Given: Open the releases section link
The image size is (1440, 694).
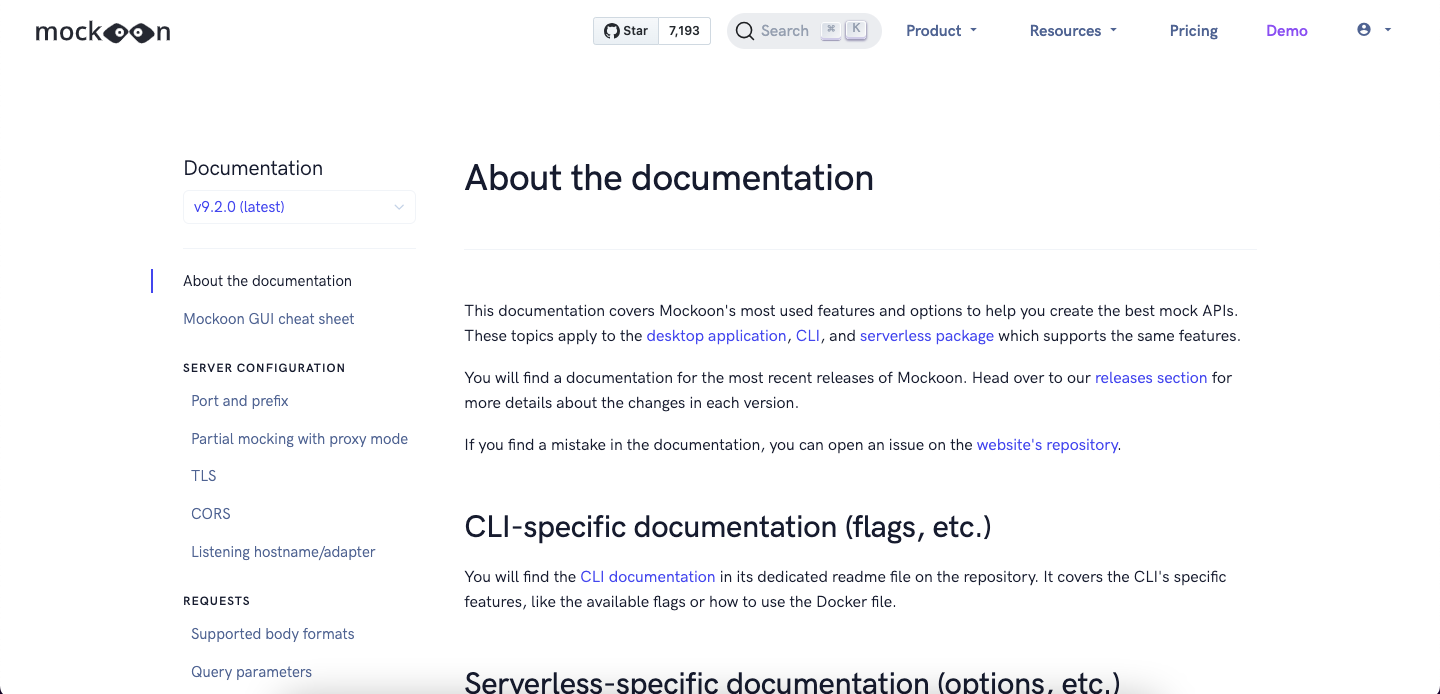Looking at the screenshot, I should [1151, 378].
